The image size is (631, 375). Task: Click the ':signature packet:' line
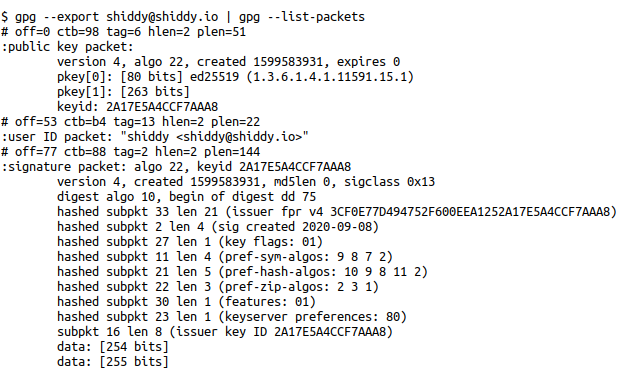176,167
